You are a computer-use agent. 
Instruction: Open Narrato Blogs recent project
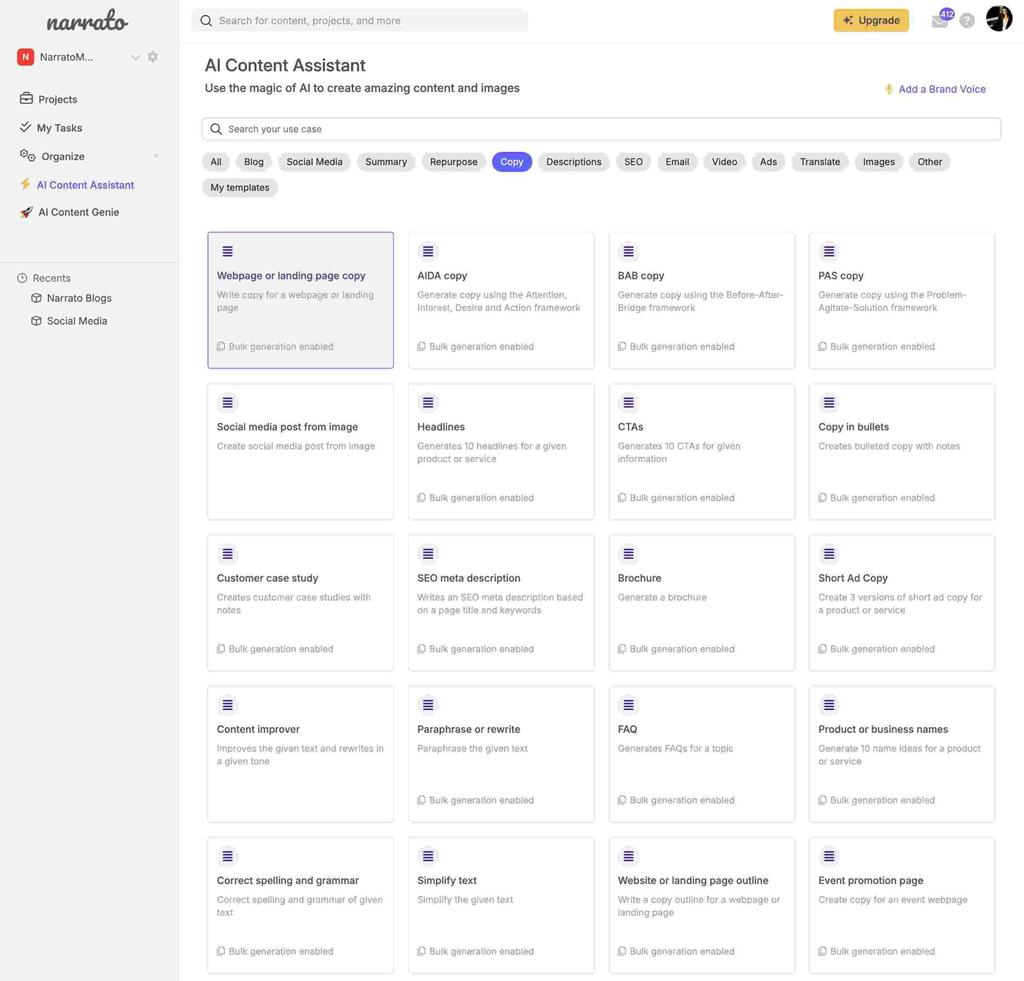pos(79,298)
